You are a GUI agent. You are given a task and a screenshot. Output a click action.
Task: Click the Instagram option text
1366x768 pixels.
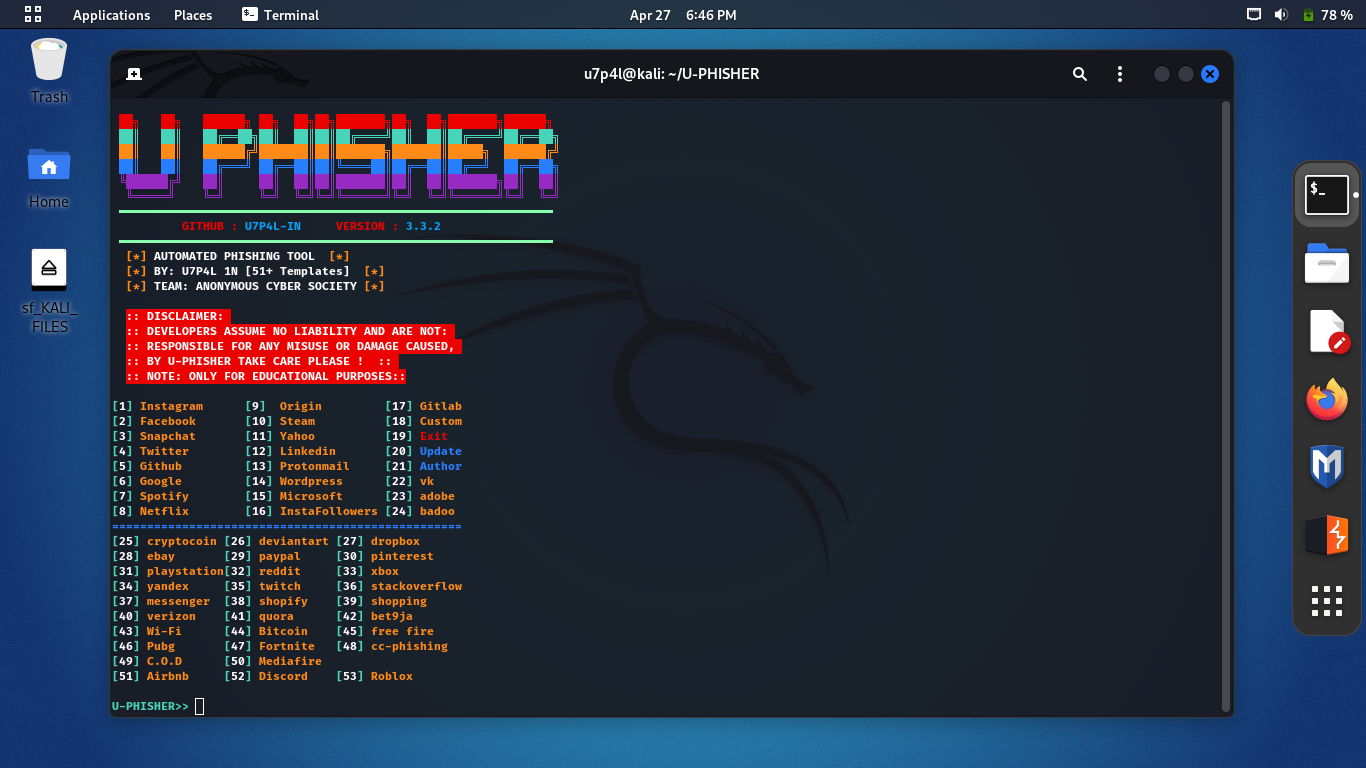[171, 406]
